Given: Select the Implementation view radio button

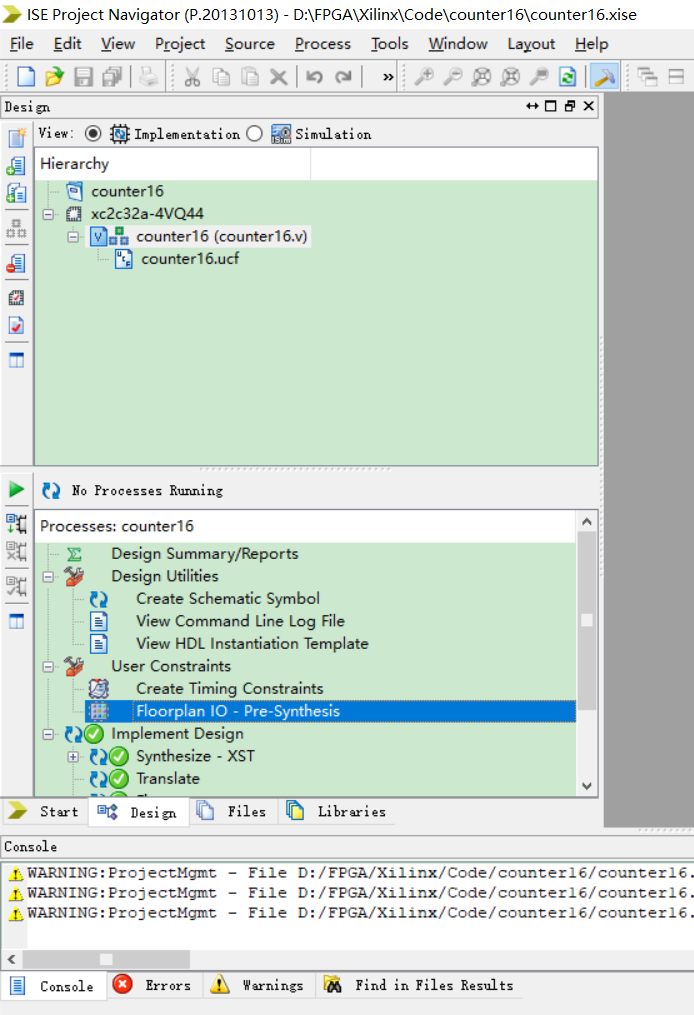Looking at the screenshot, I should (93, 133).
